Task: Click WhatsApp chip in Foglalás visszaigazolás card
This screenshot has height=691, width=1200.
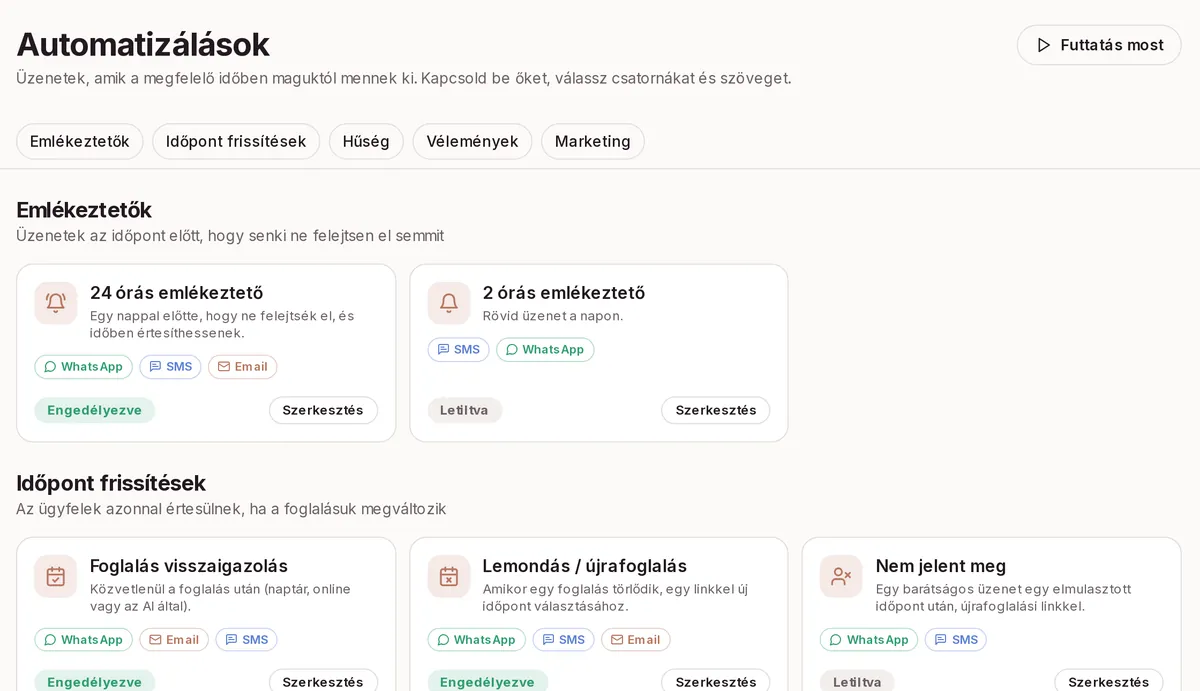Action: pos(83,640)
